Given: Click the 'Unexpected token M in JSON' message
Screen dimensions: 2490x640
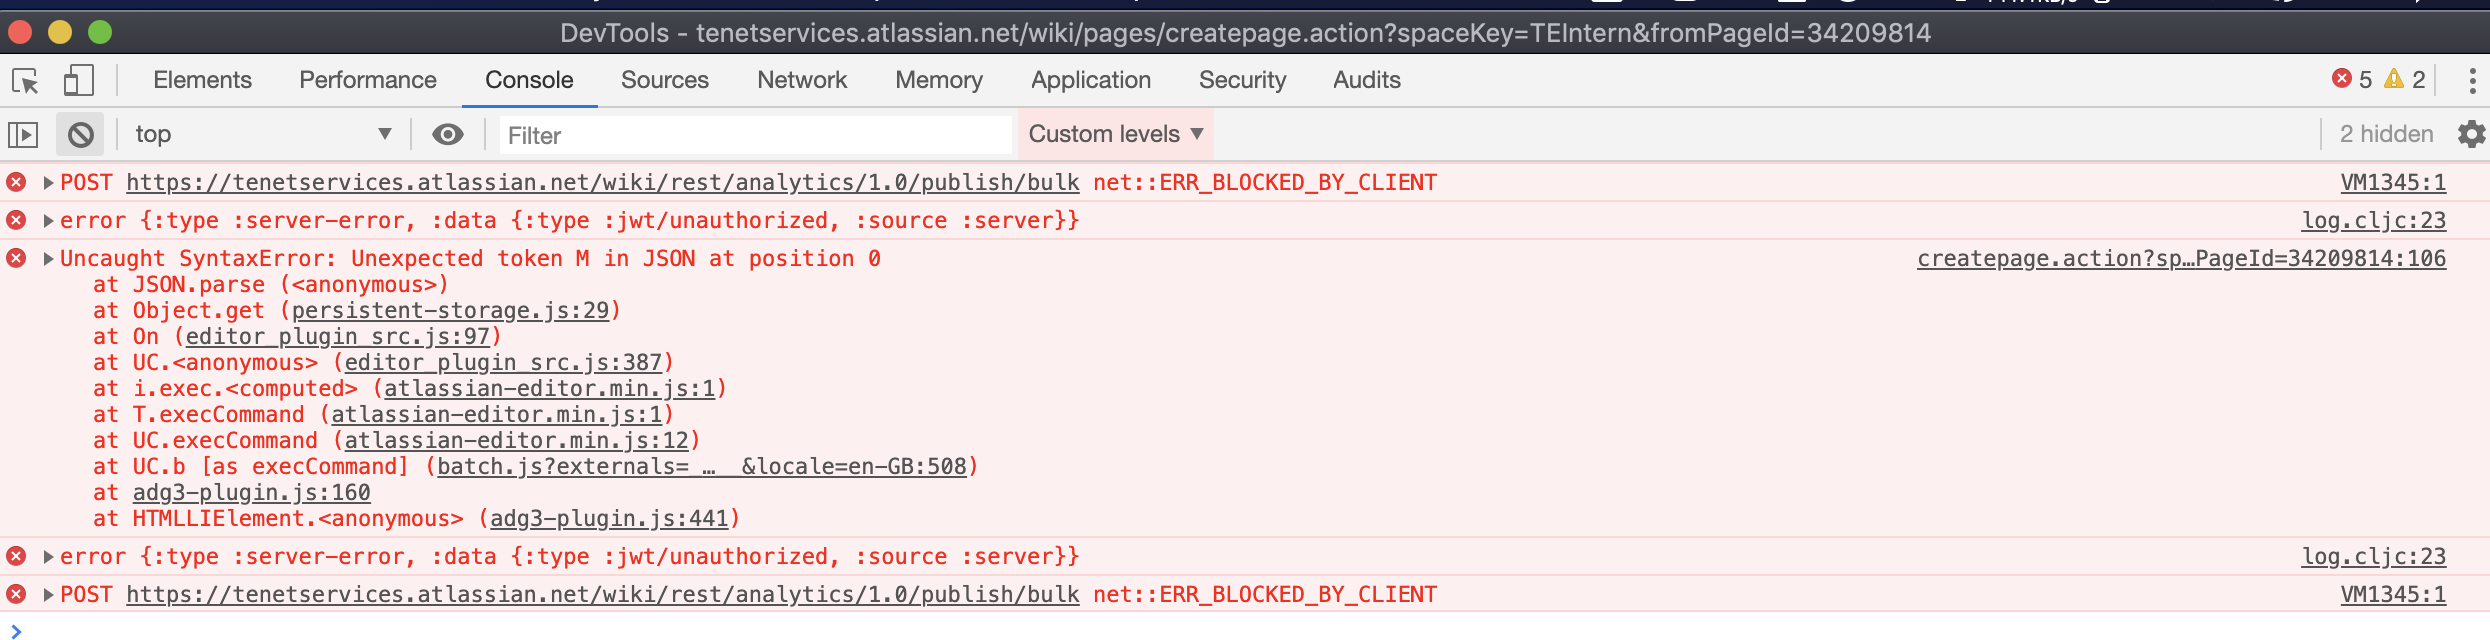Looking at the screenshot, I should 615,259.
